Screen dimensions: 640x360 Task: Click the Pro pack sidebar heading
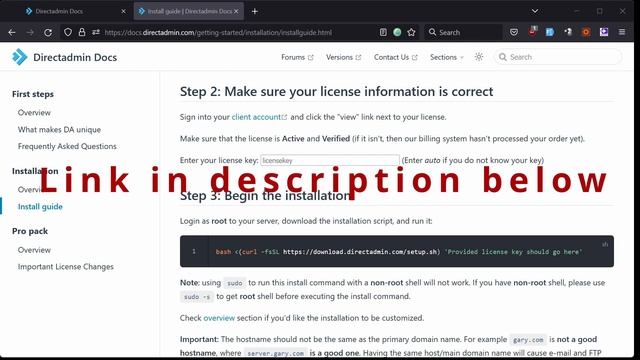(30, 231)
